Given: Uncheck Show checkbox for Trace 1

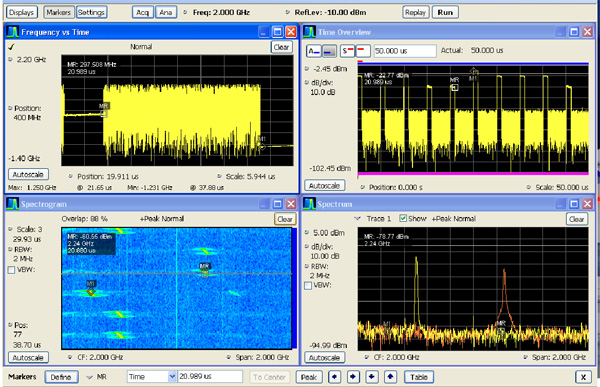Looking at the screenshot, I should tap(403, 218).
